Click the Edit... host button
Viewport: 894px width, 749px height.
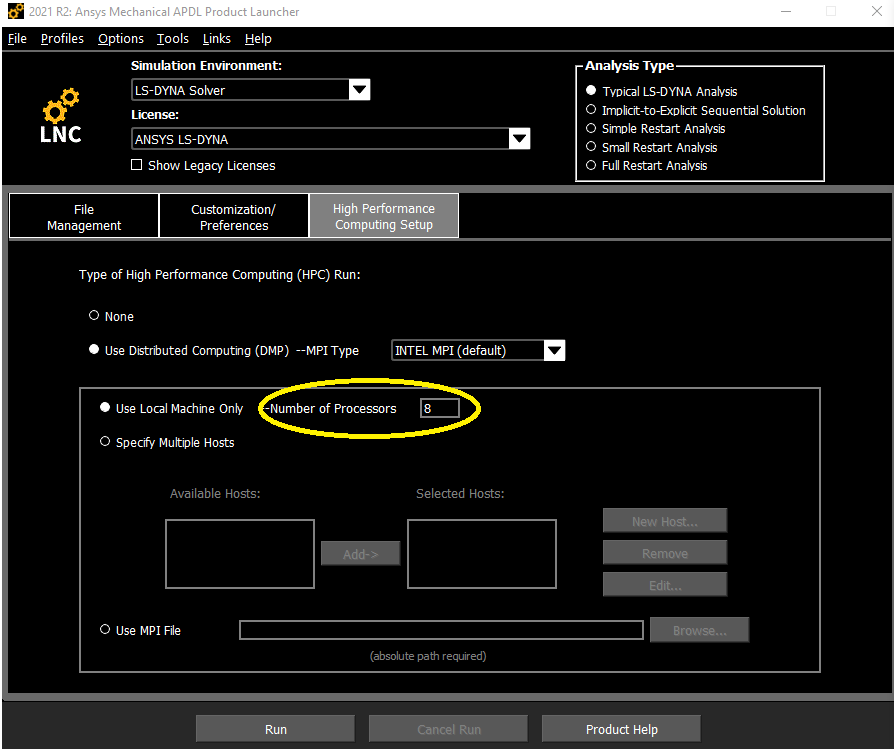pyautogui.click(x=665, y=585)
